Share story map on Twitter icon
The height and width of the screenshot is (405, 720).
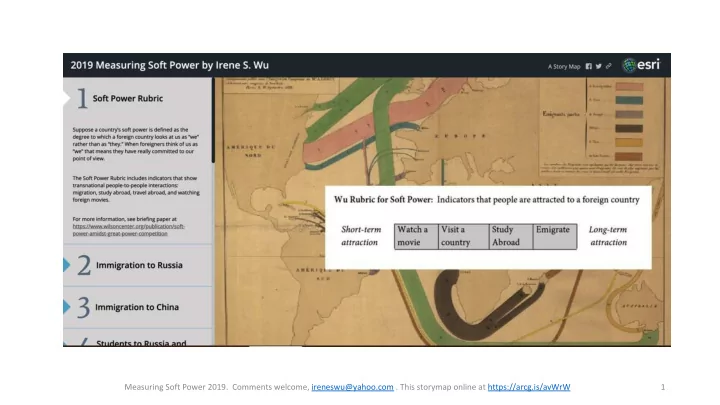point(599,66)
